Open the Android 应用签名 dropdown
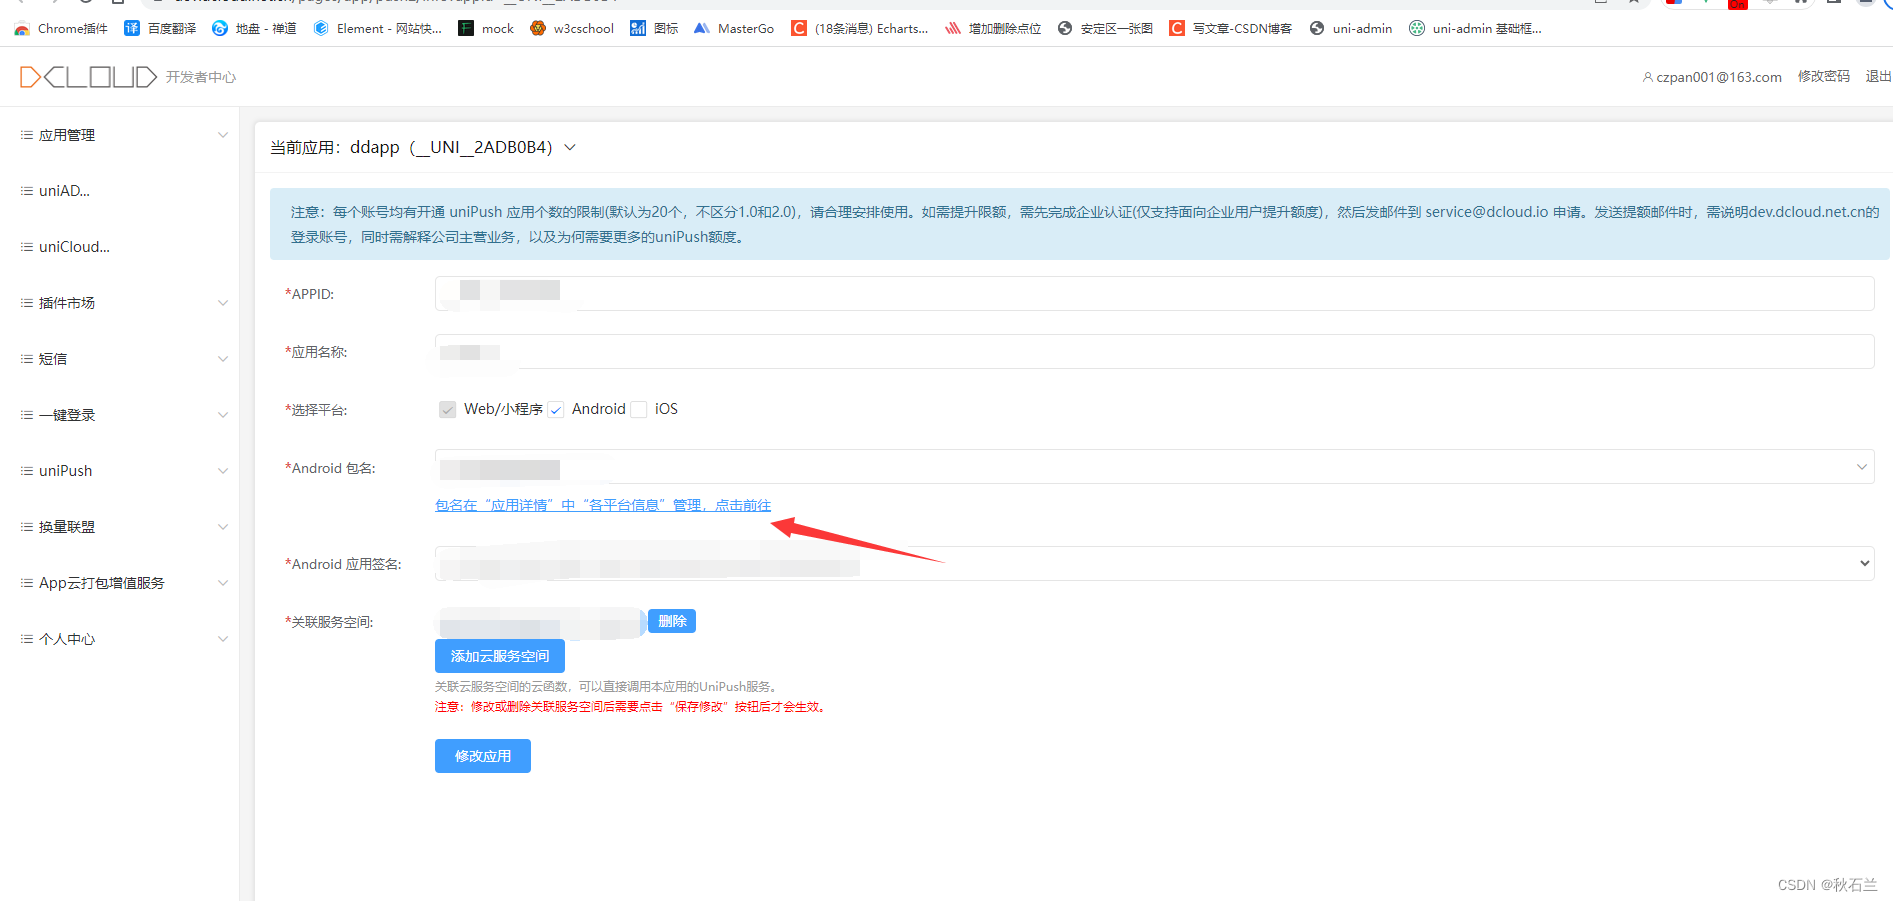 click(1154, 563)
